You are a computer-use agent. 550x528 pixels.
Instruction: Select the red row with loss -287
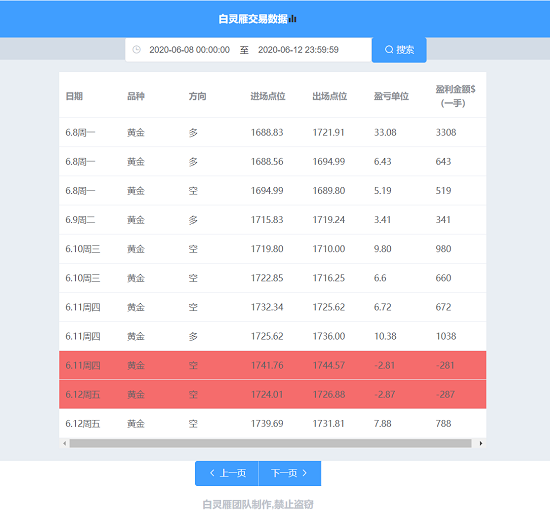click(x=273, y=394)
